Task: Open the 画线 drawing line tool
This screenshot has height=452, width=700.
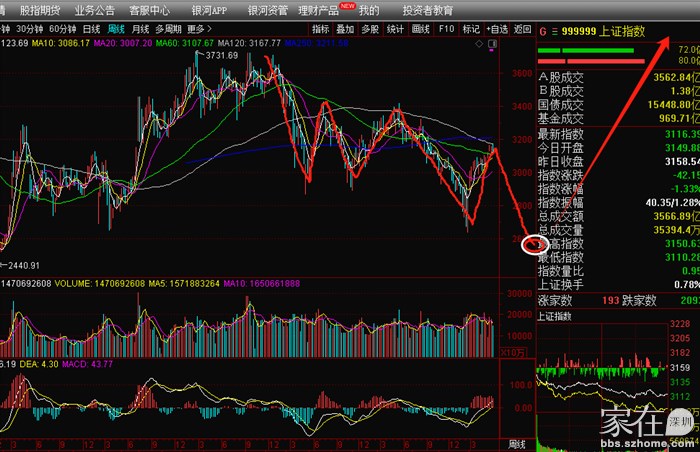Action: click(x=421, y=30)
